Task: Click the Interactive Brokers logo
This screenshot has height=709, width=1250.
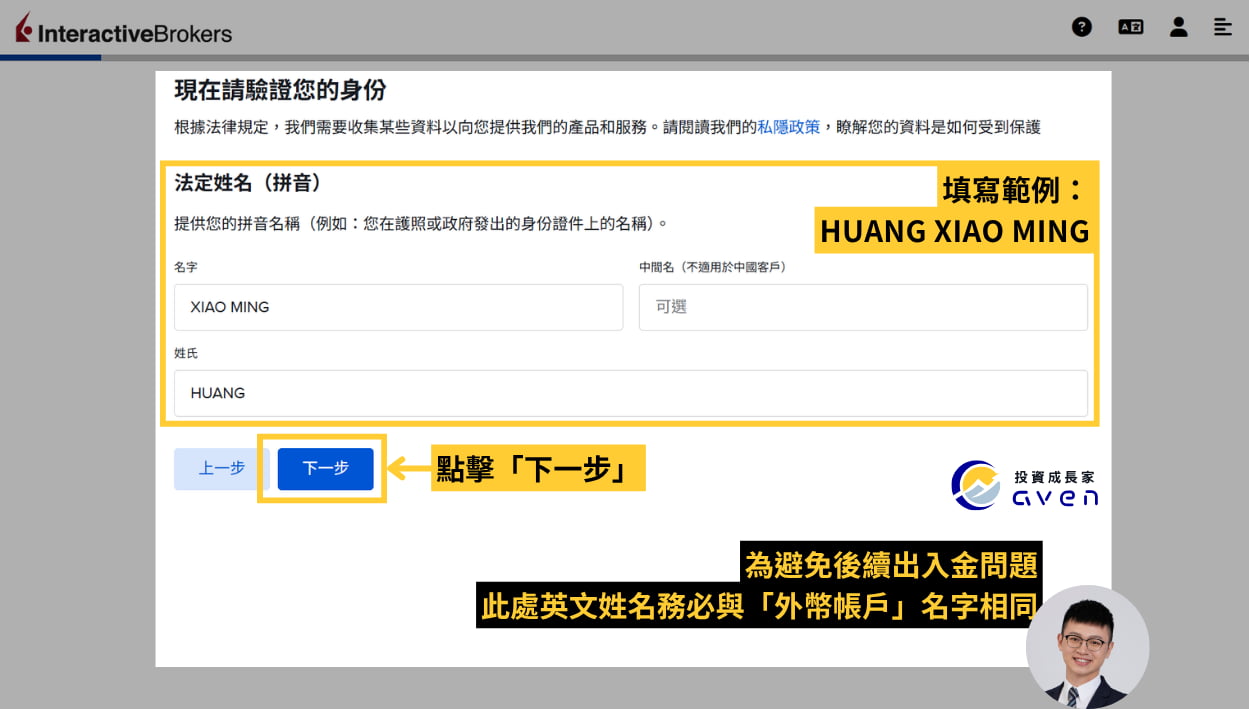Action: [123, 29]
